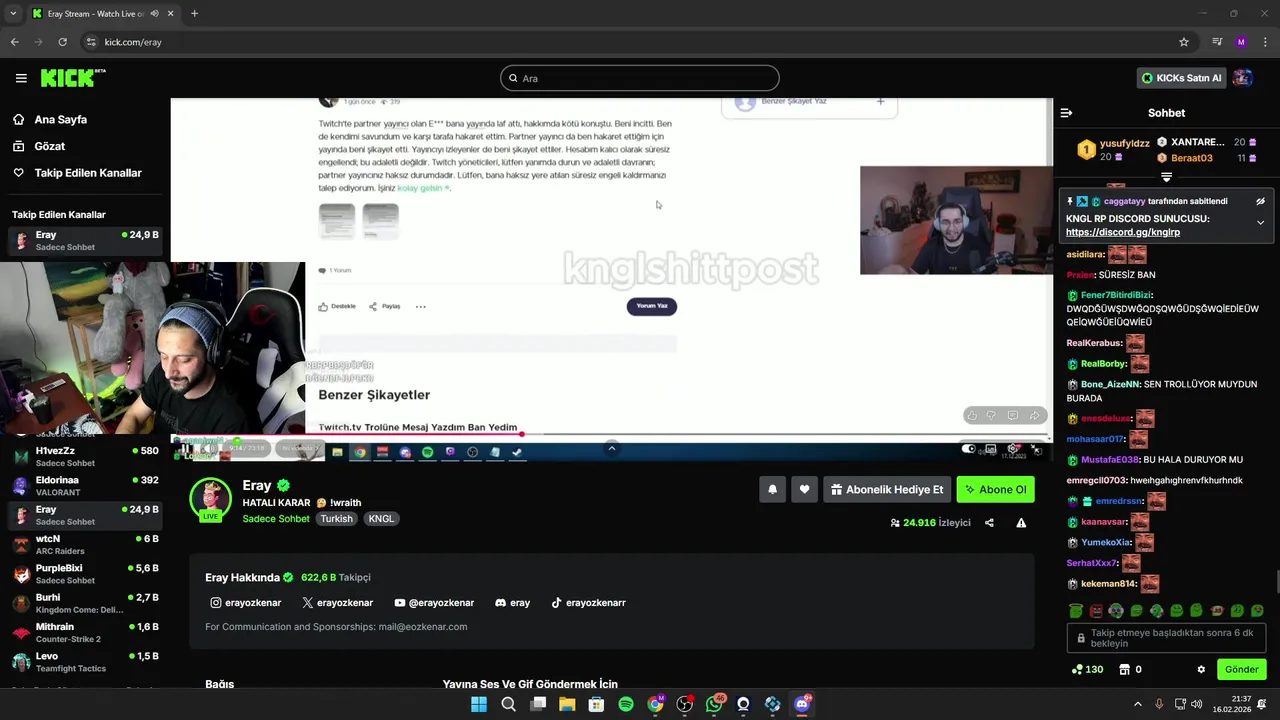Click Abonelik Hediye Et button
Viewport: 1280px width, 720px height.
pyautogui.click(x=886, y=489)
